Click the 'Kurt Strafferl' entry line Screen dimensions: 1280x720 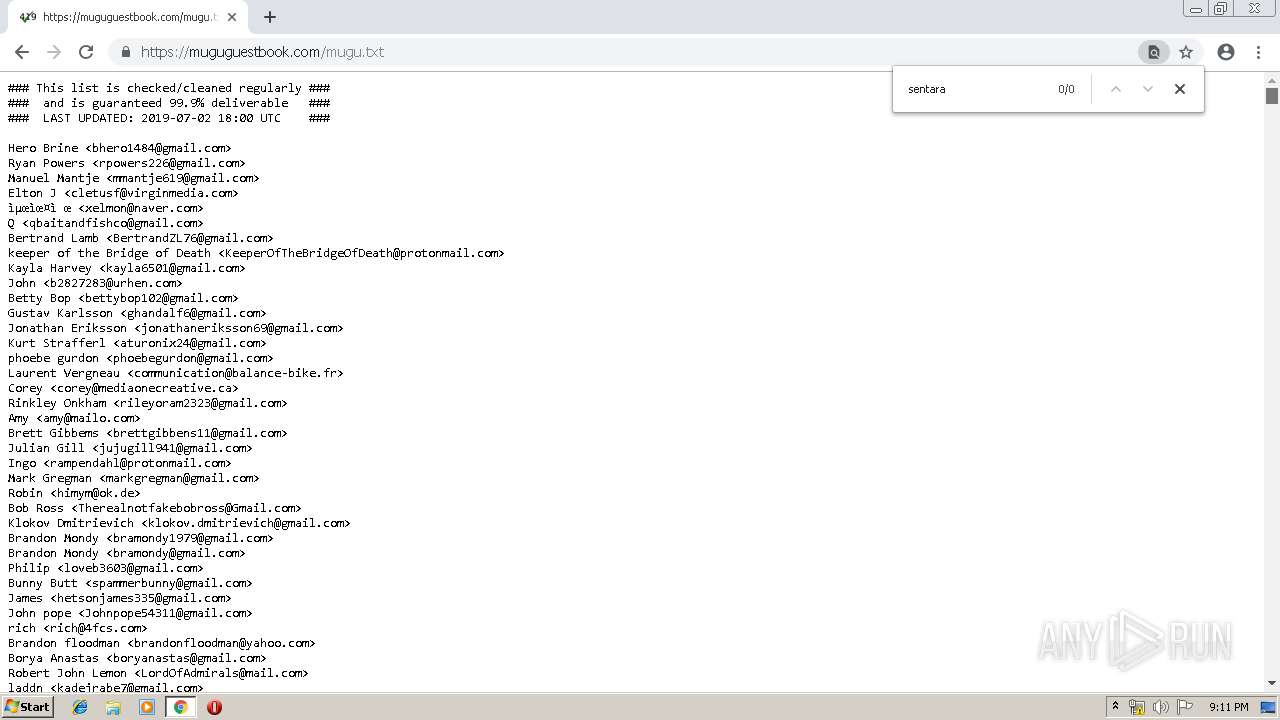tap(137, 343)
